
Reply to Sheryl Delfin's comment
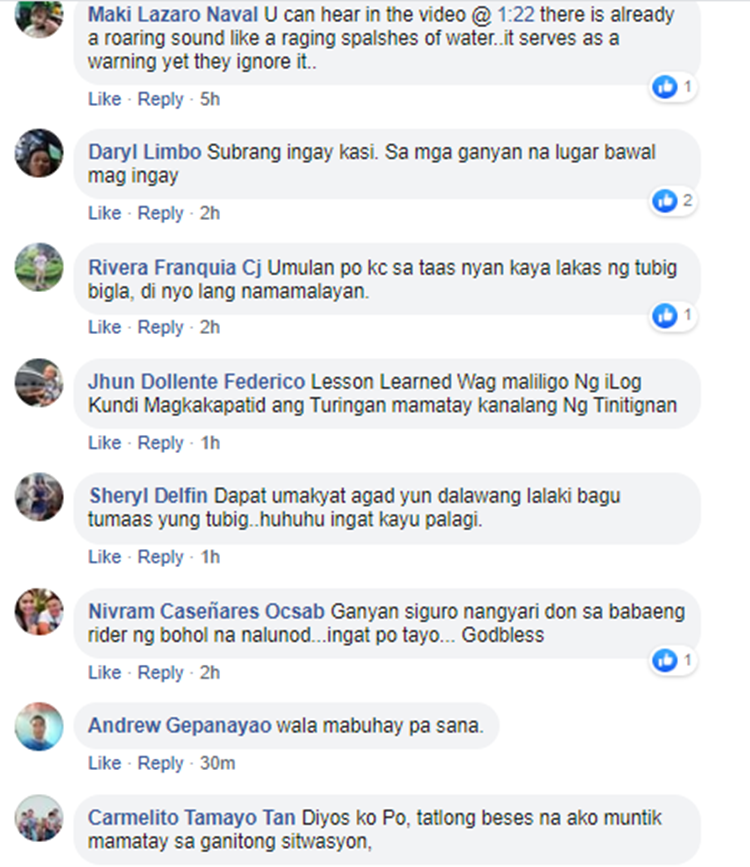click(x=160, y=557)
